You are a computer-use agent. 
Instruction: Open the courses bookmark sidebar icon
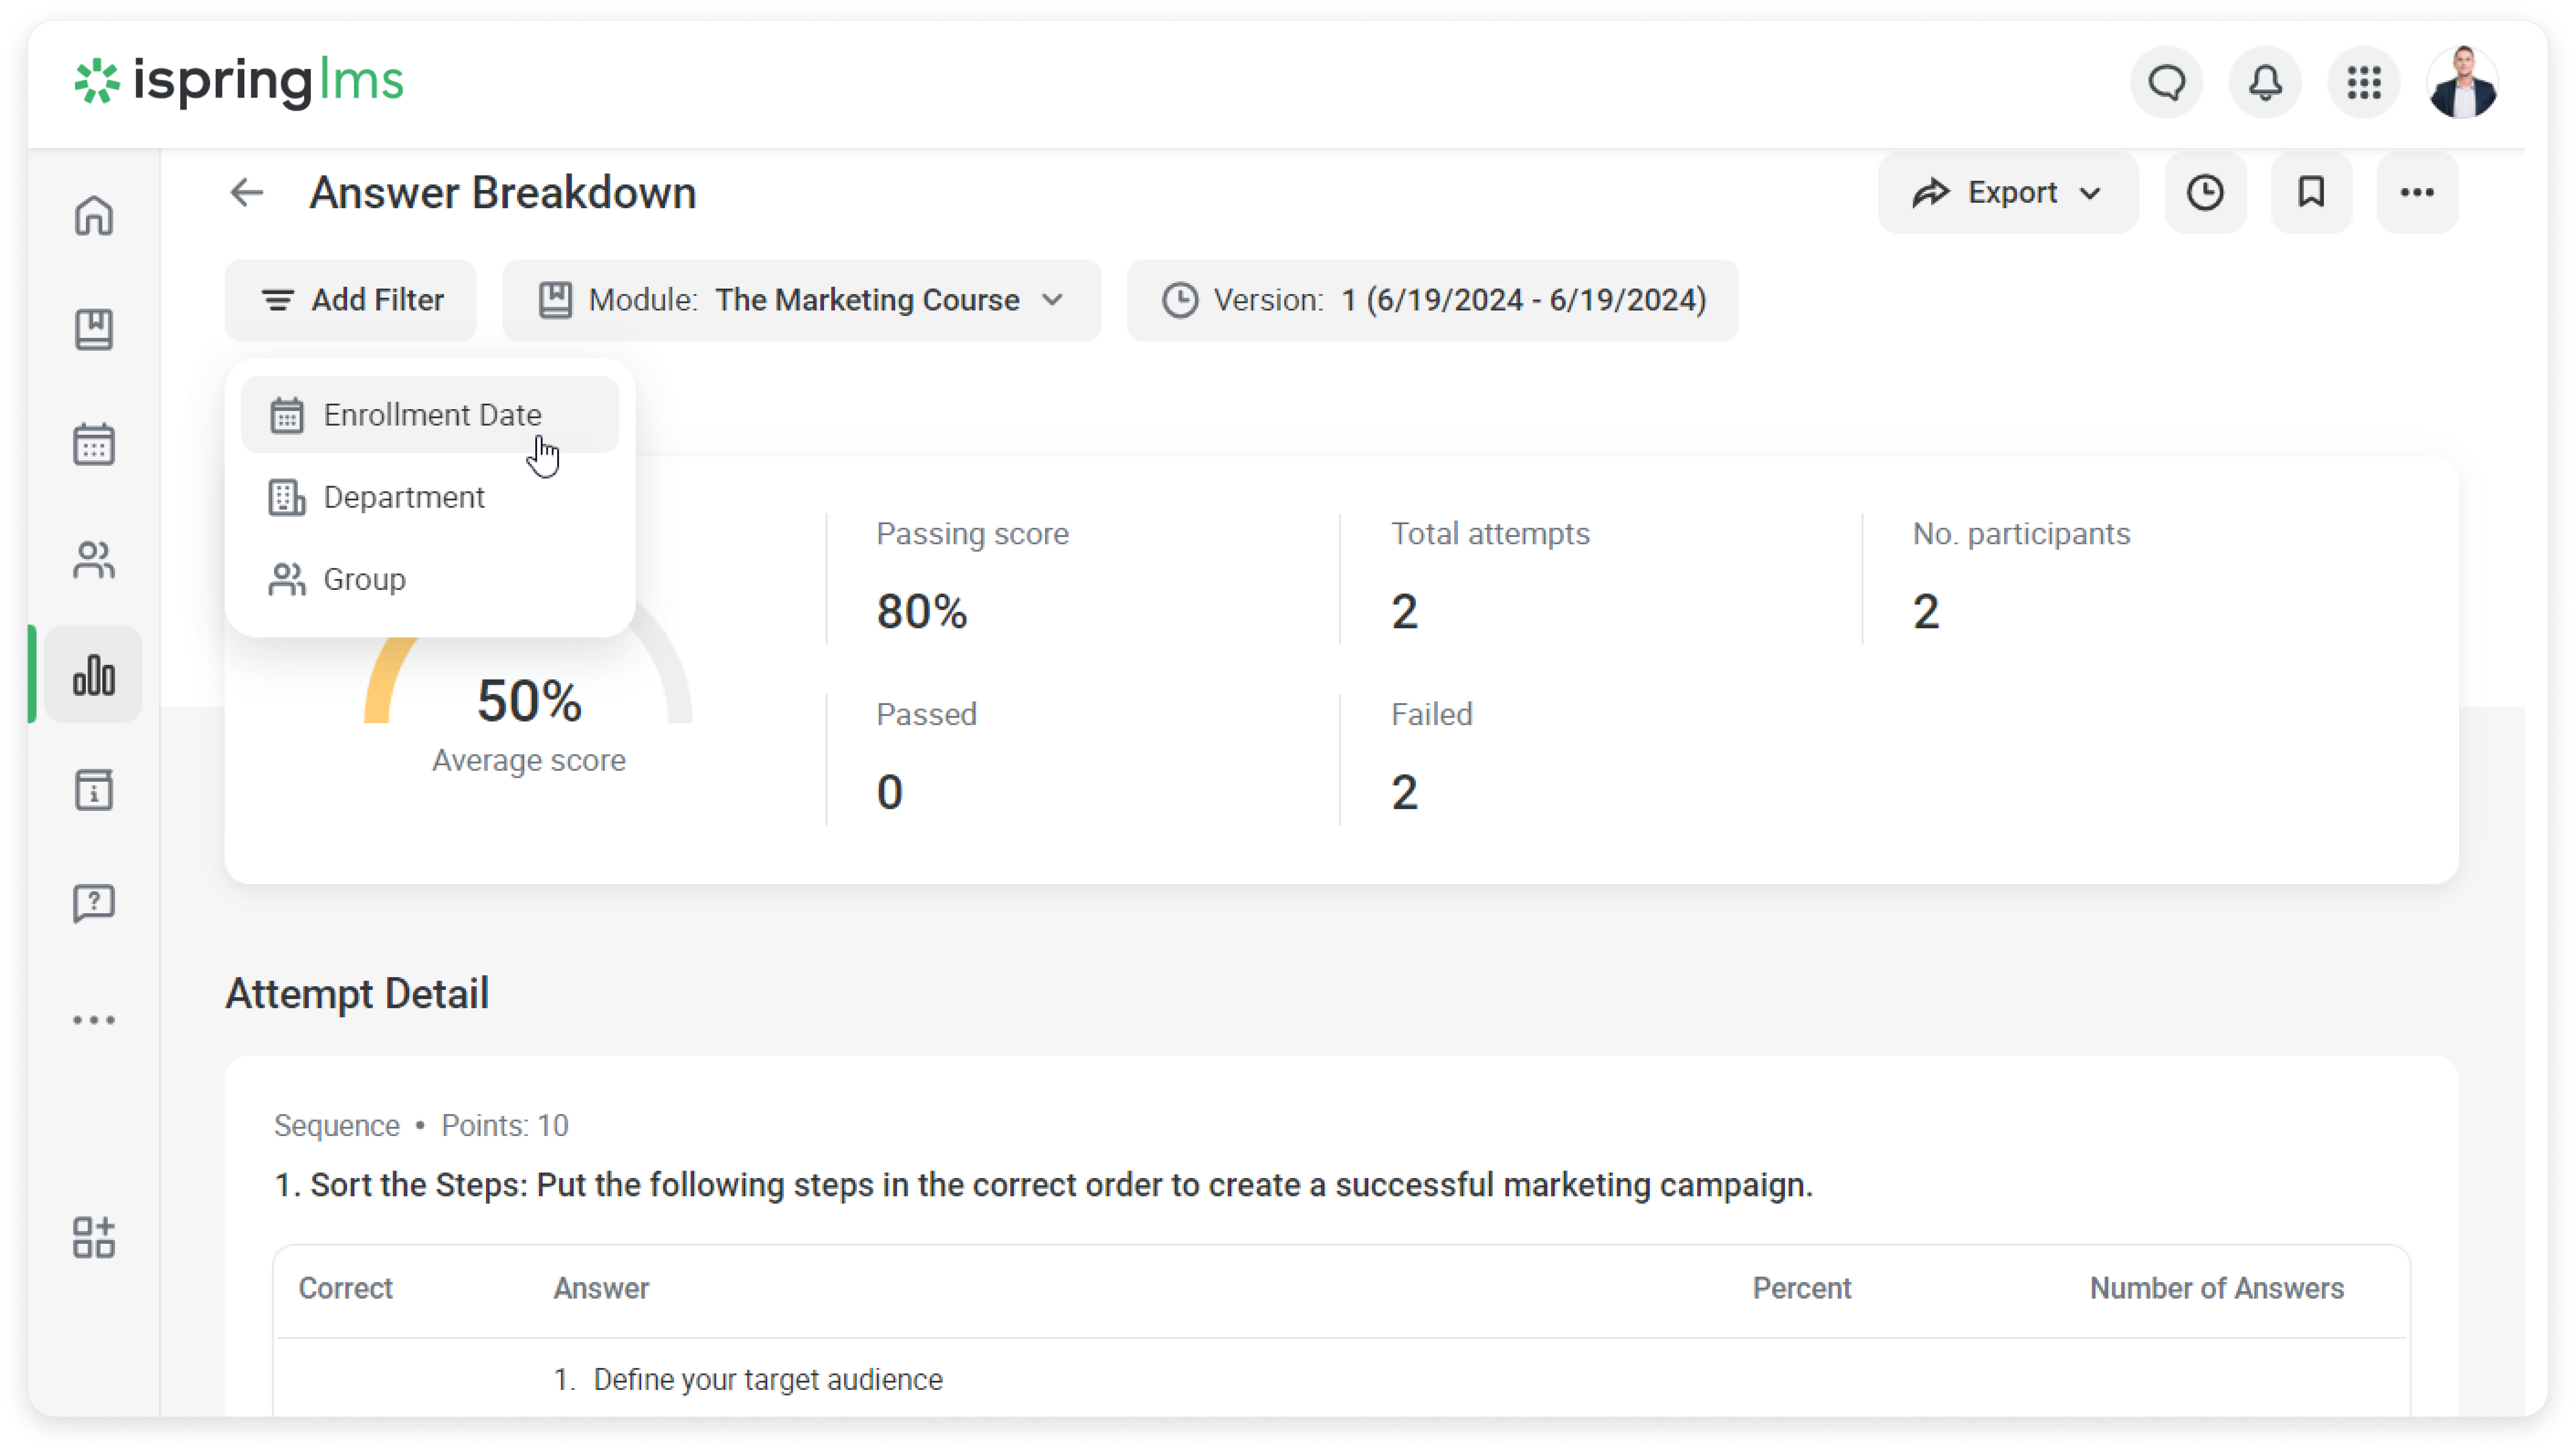coord(94,329)
